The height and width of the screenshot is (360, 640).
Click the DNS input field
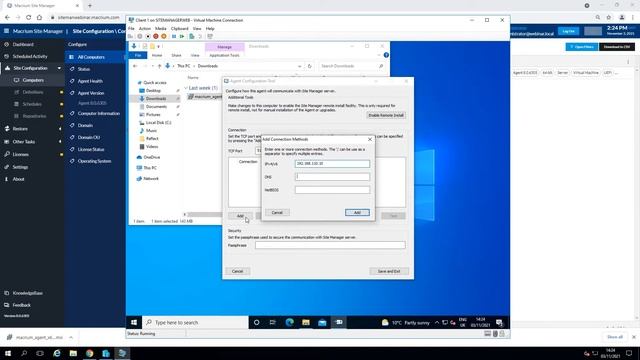332,177
